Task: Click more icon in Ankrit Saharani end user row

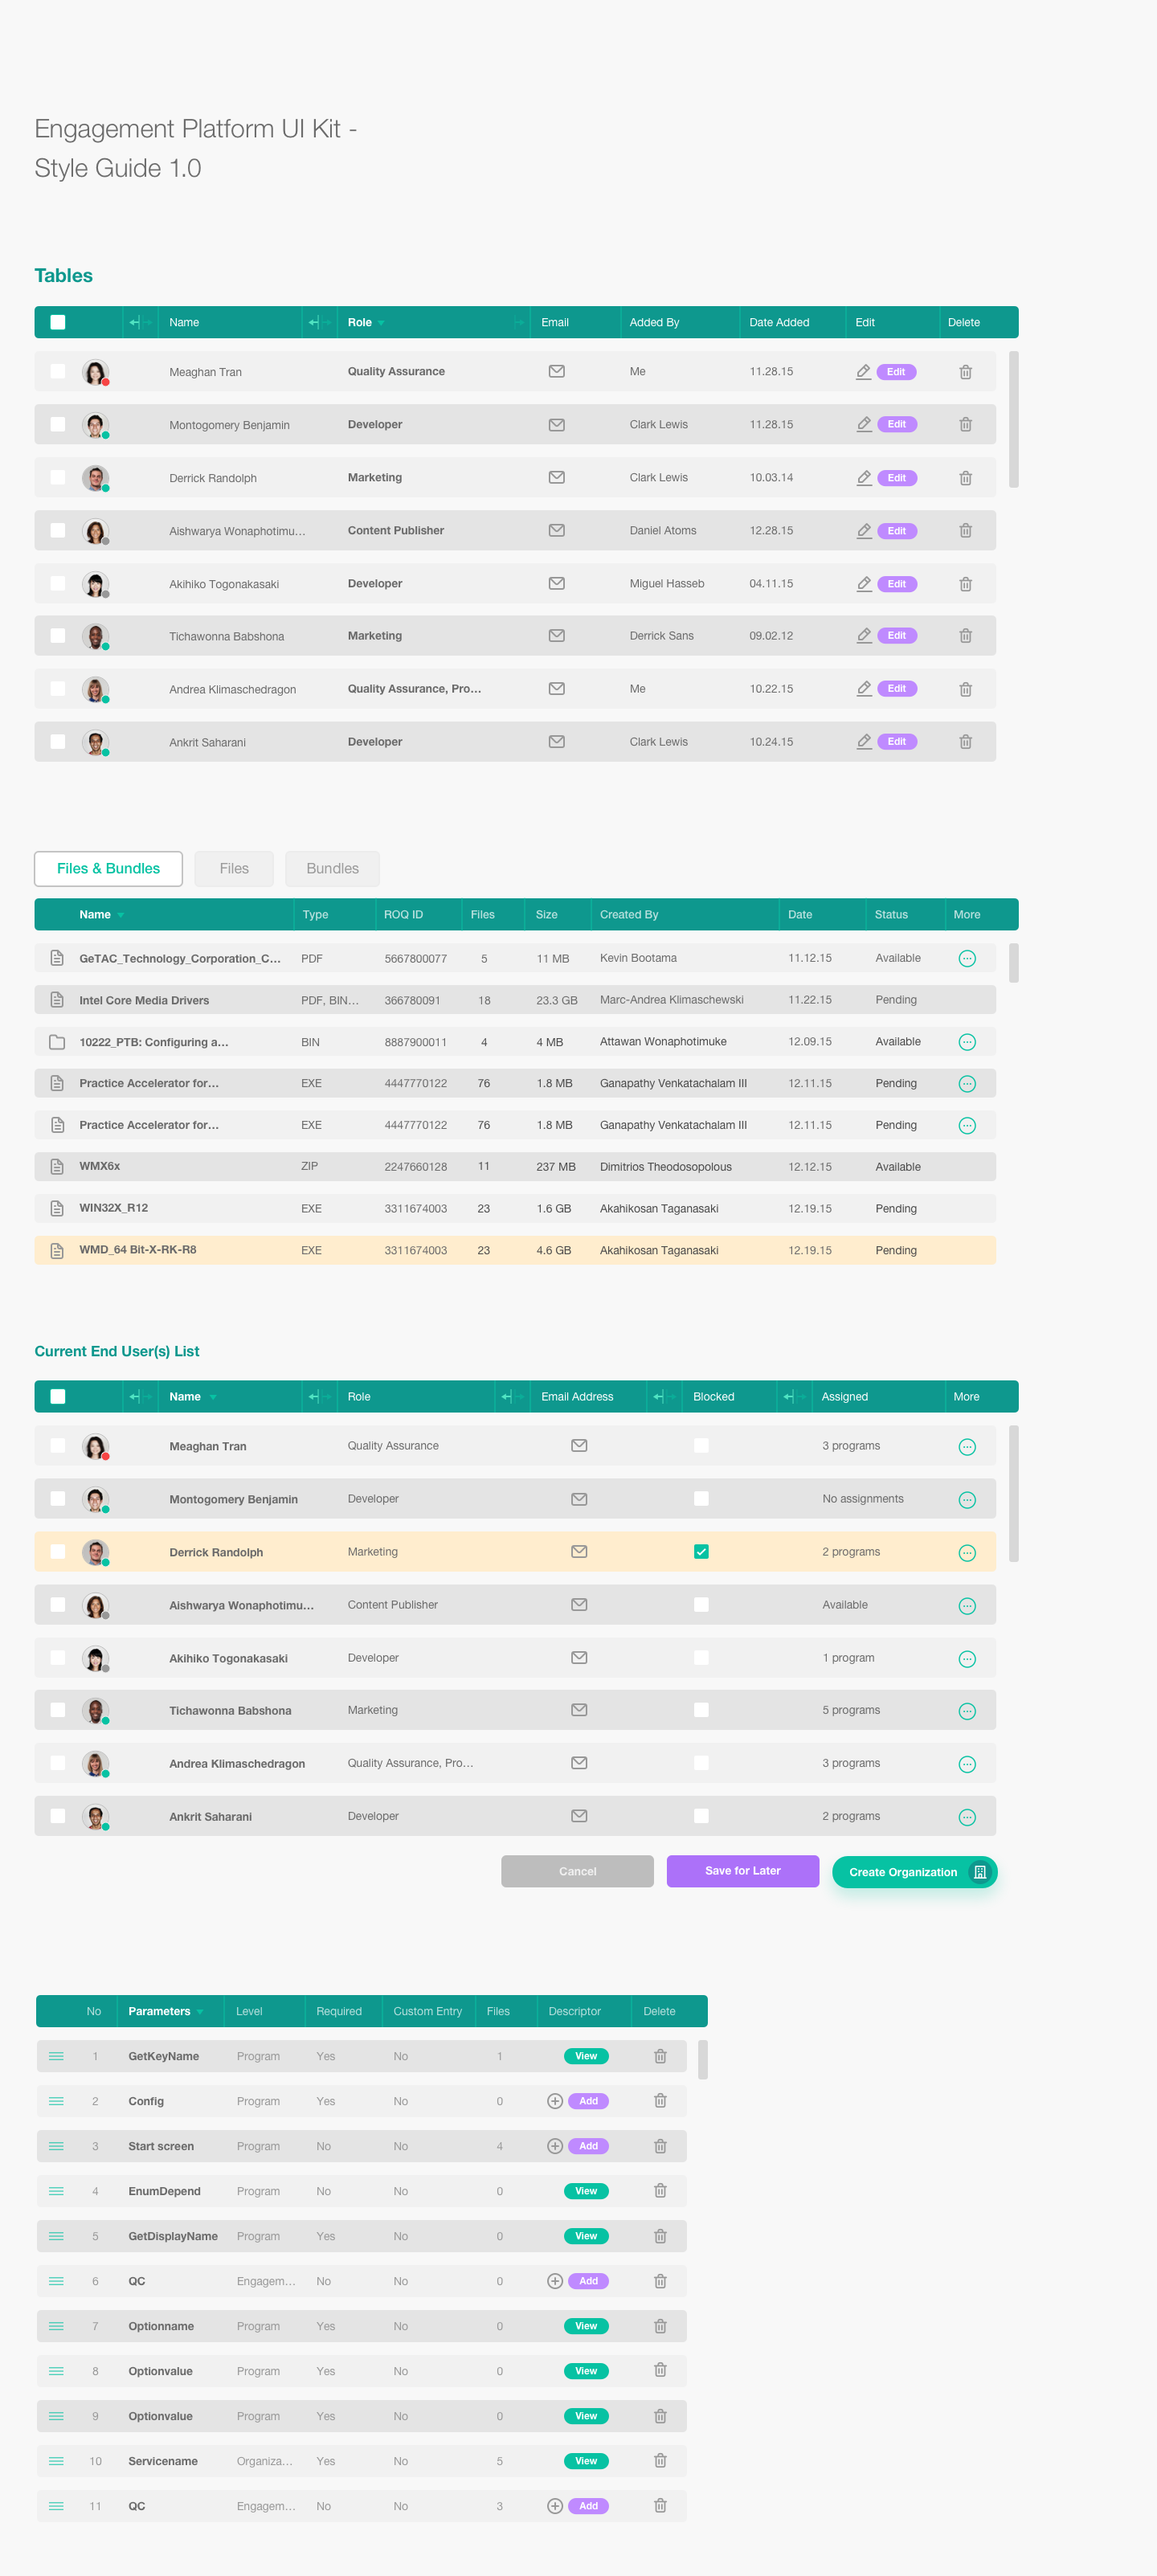Action: point(967,1817)
